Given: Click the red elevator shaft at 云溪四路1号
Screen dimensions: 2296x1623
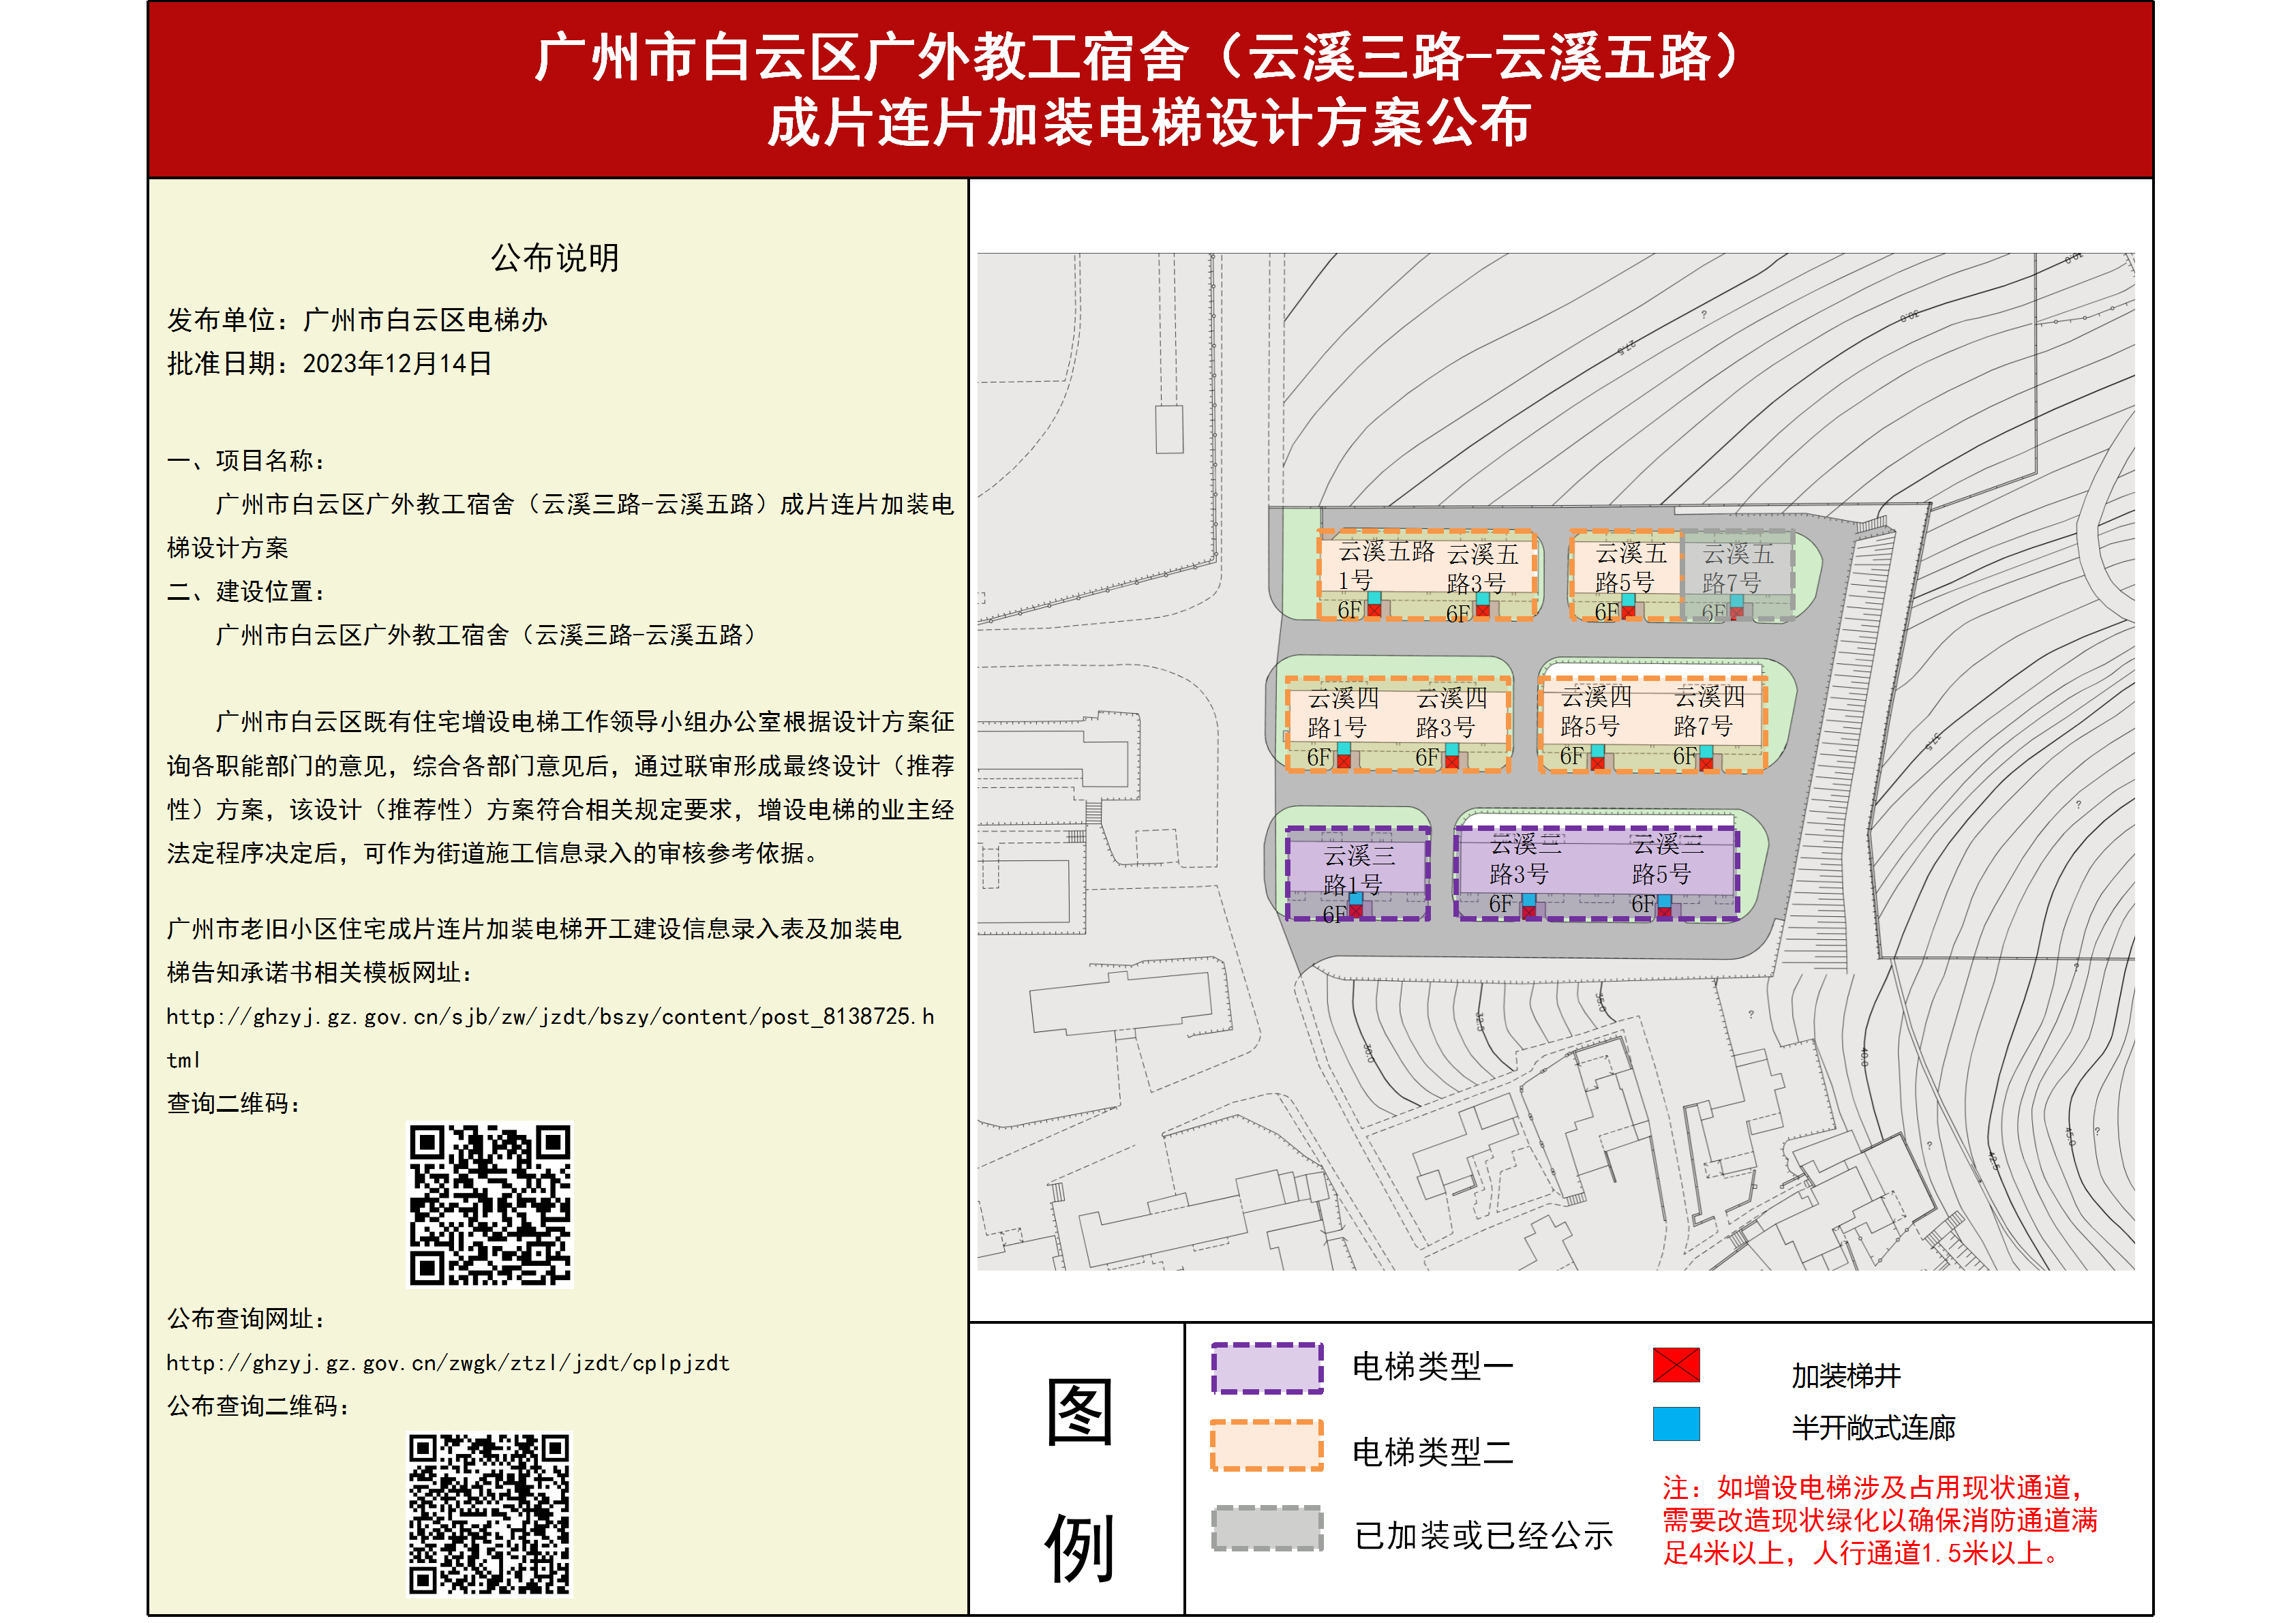Looking at the screenshot, I should click(1343, 761).
